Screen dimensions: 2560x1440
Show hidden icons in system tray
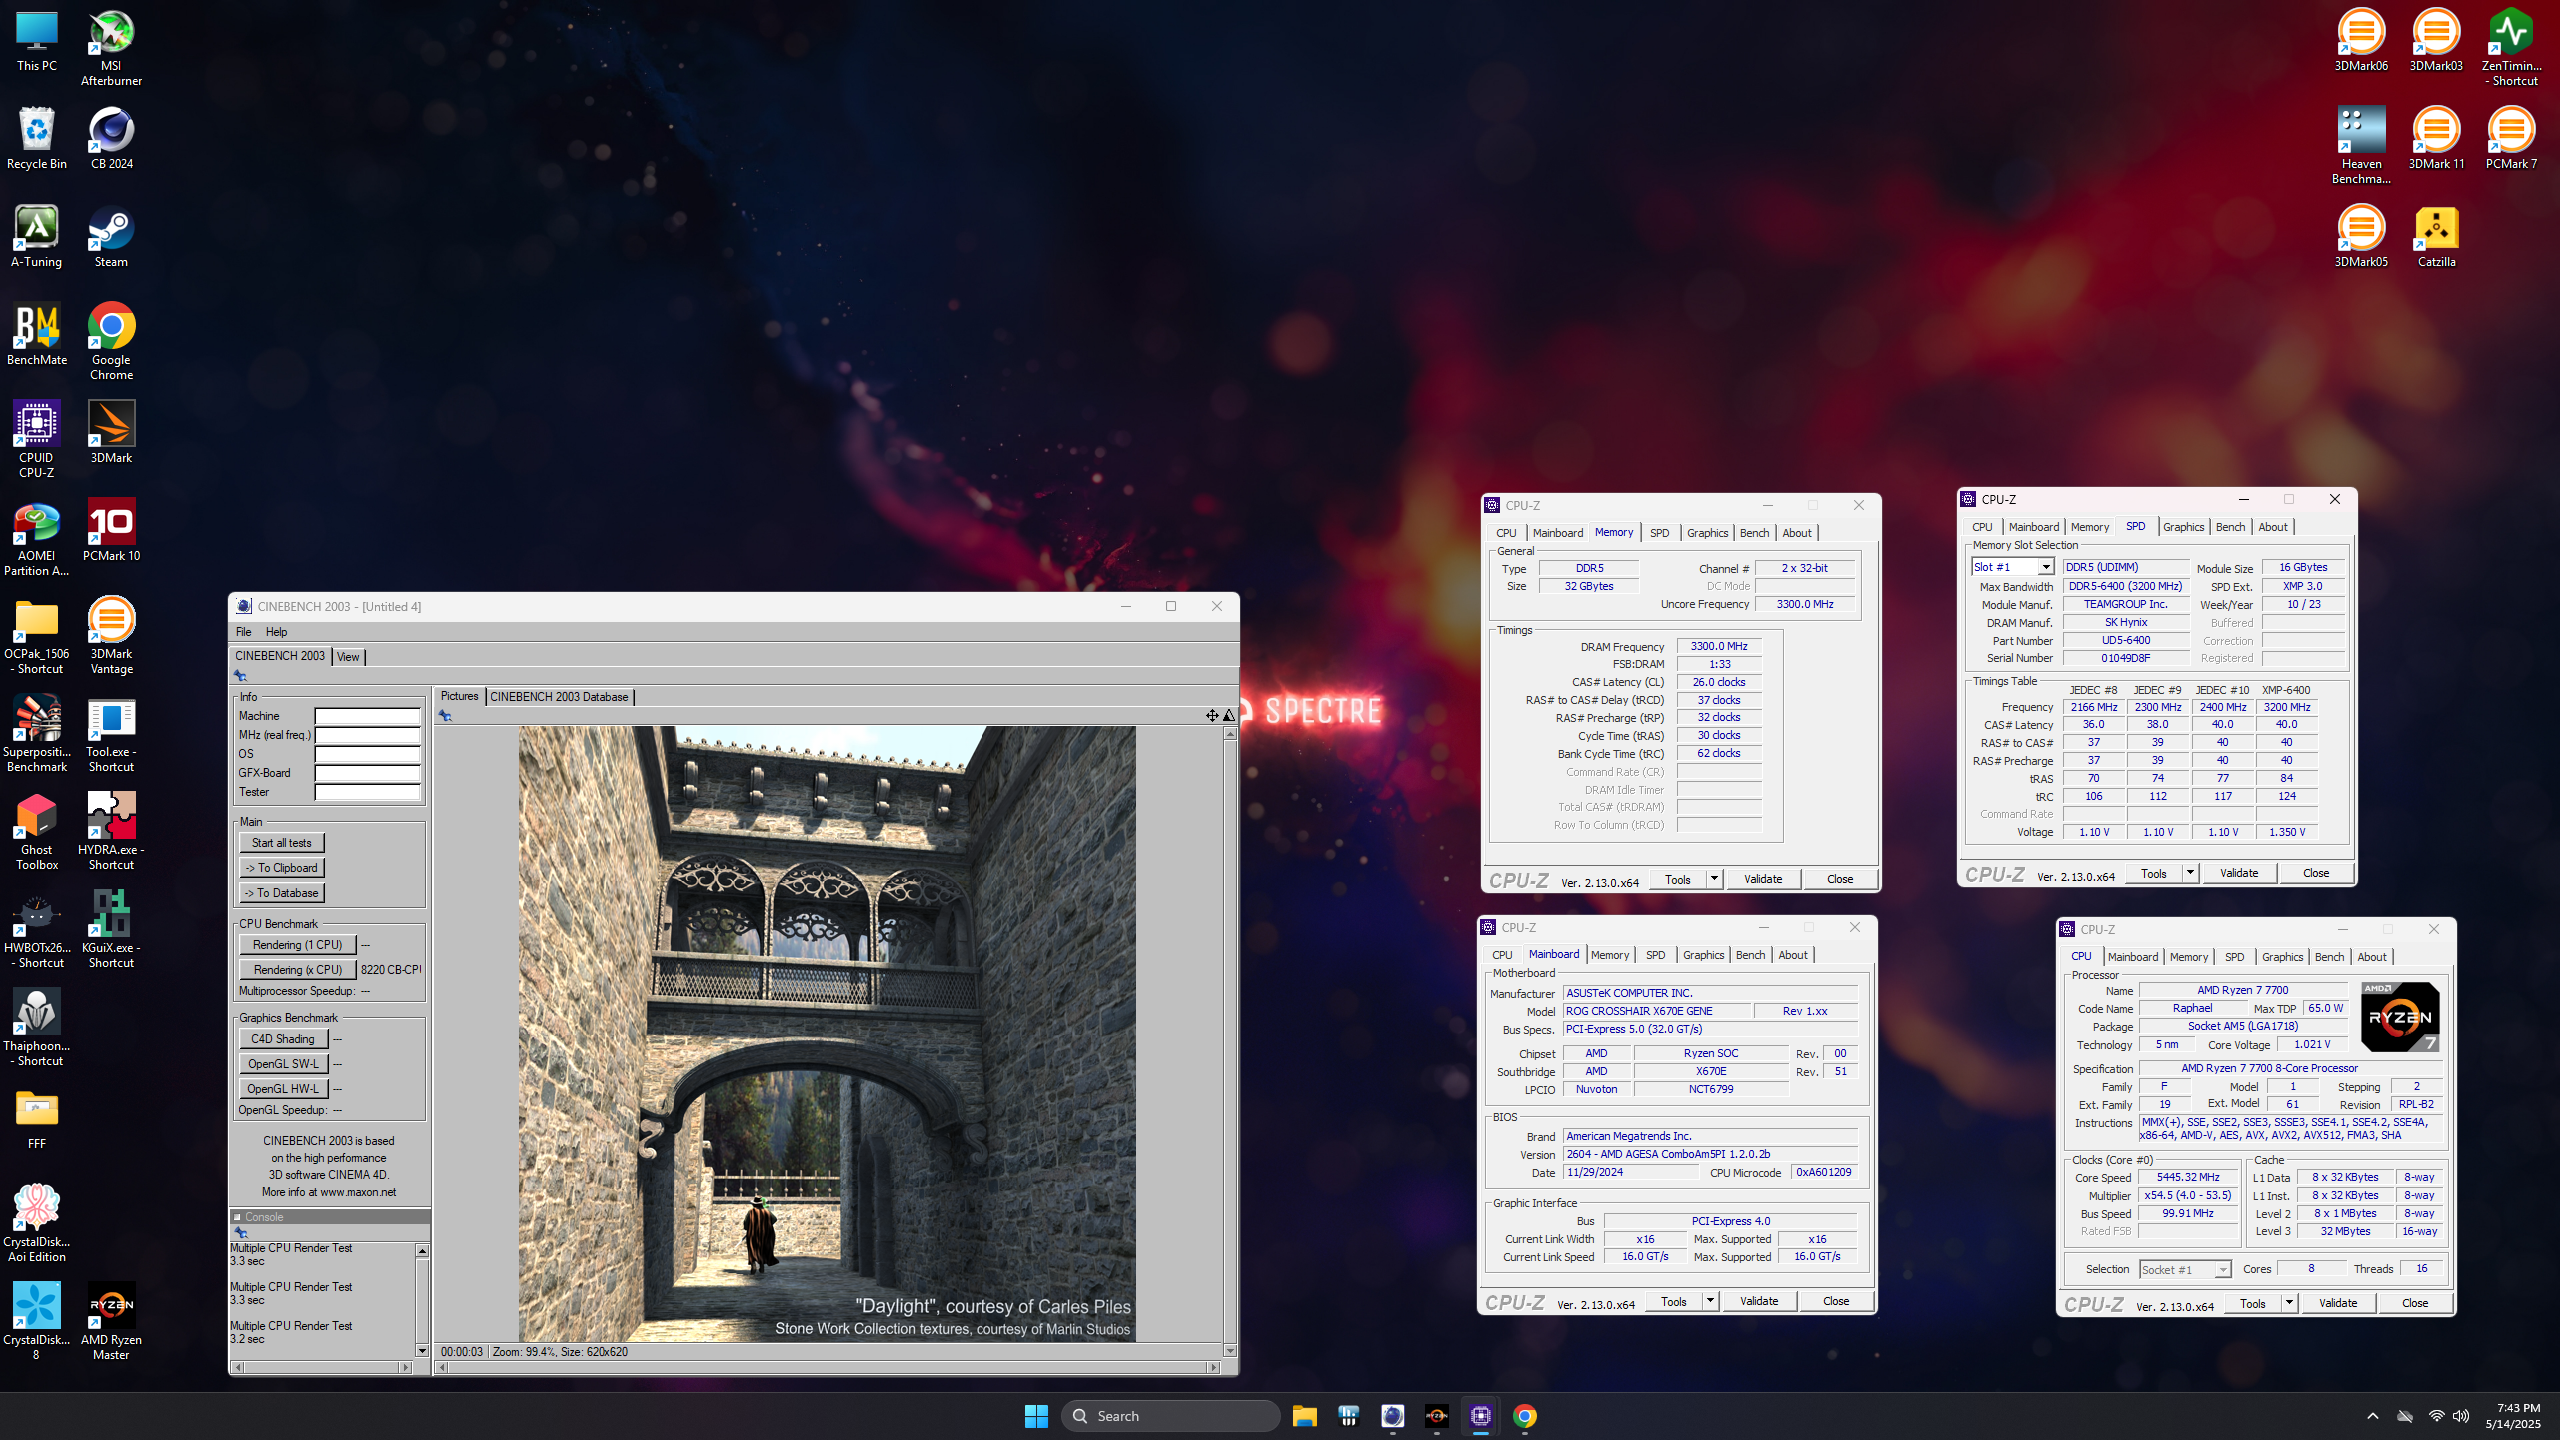(2372, 1416)
